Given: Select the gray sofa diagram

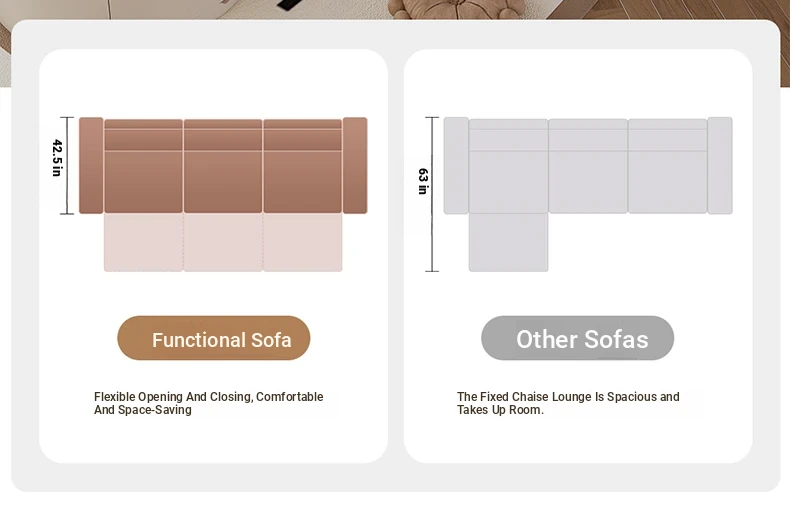Looking at the screenshot, I should click(588, 194).
